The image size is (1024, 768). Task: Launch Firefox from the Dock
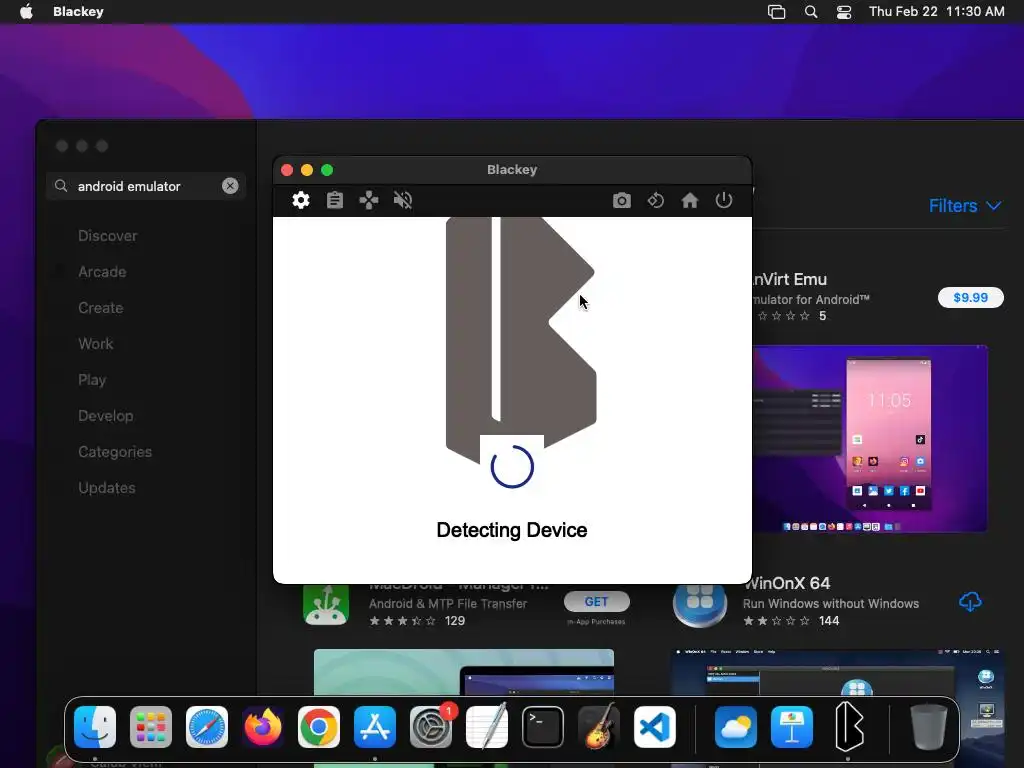263,727
